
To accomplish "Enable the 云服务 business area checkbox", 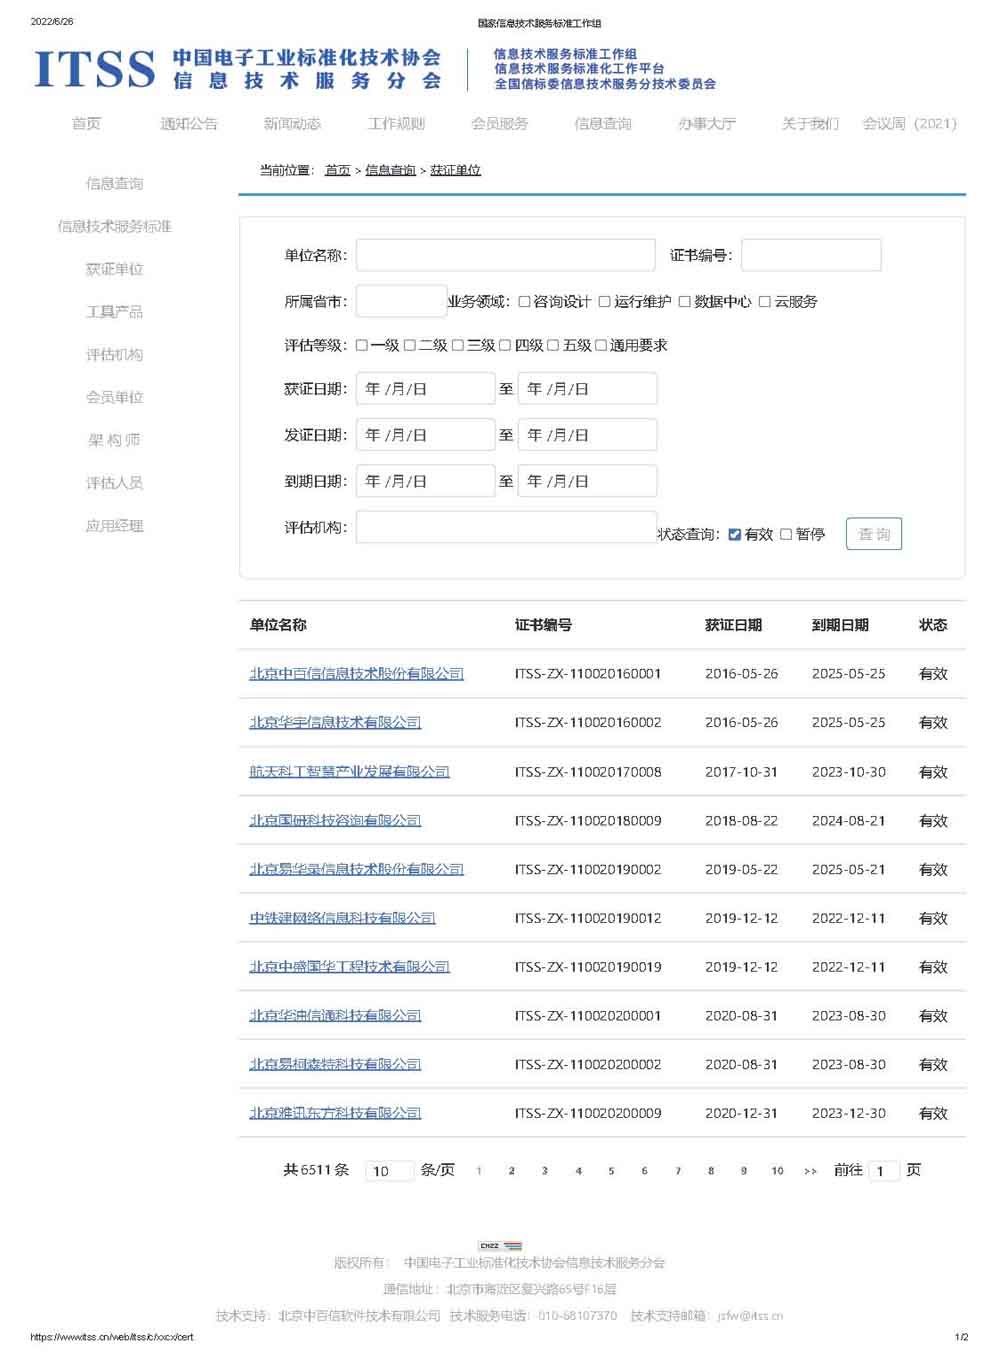I will 764,302.
